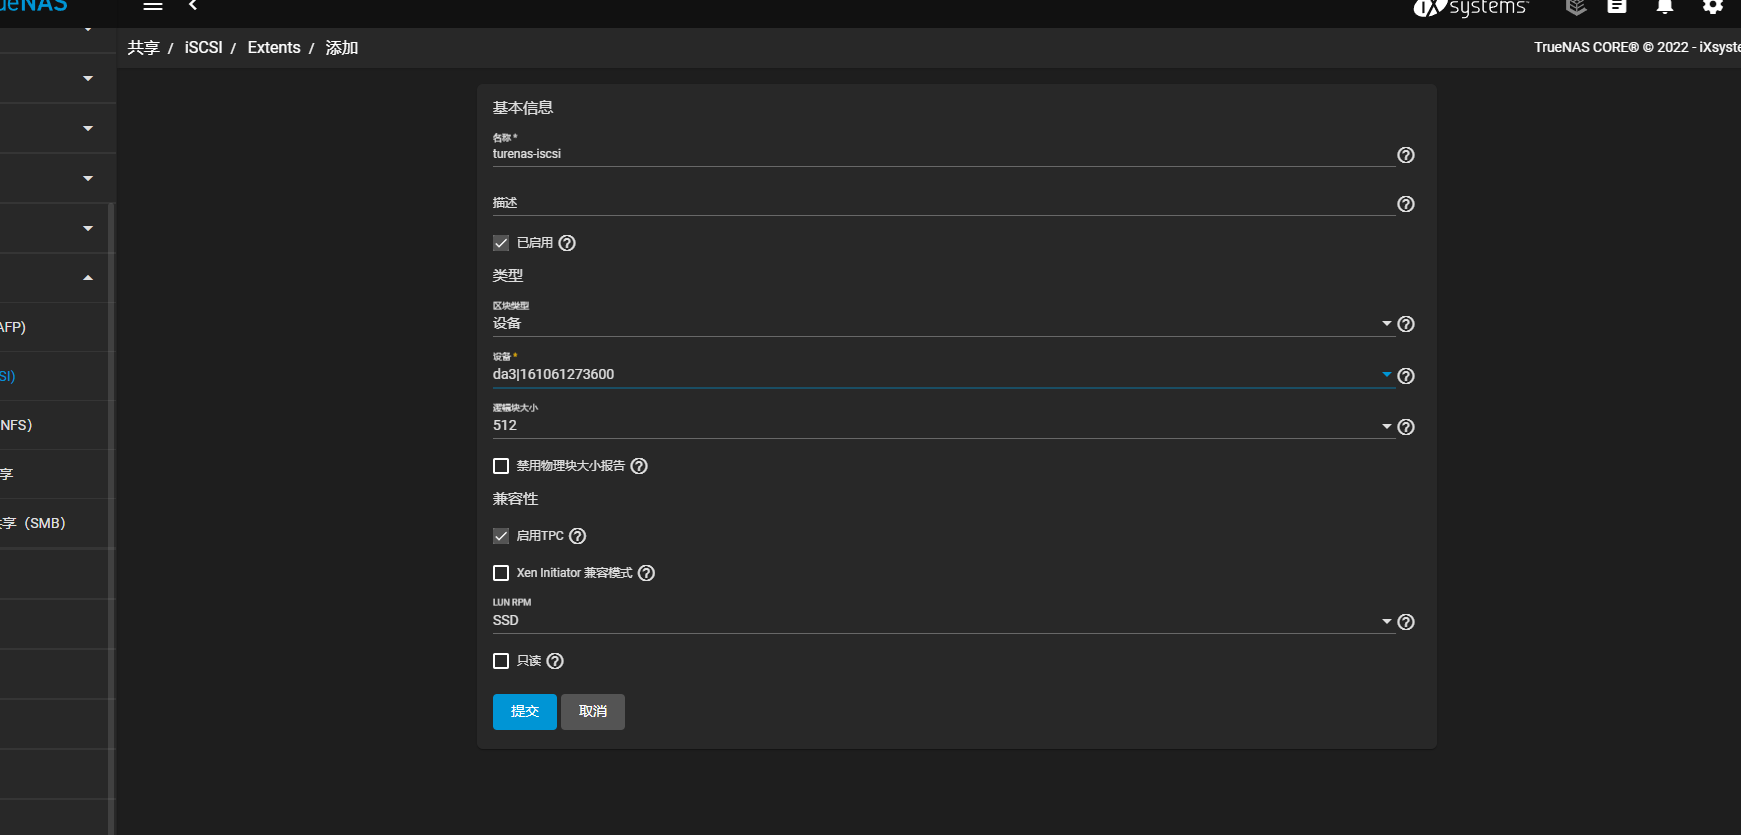
Task: Check 禁用物理块大小报告 checkbox
Action: (501, 466)
